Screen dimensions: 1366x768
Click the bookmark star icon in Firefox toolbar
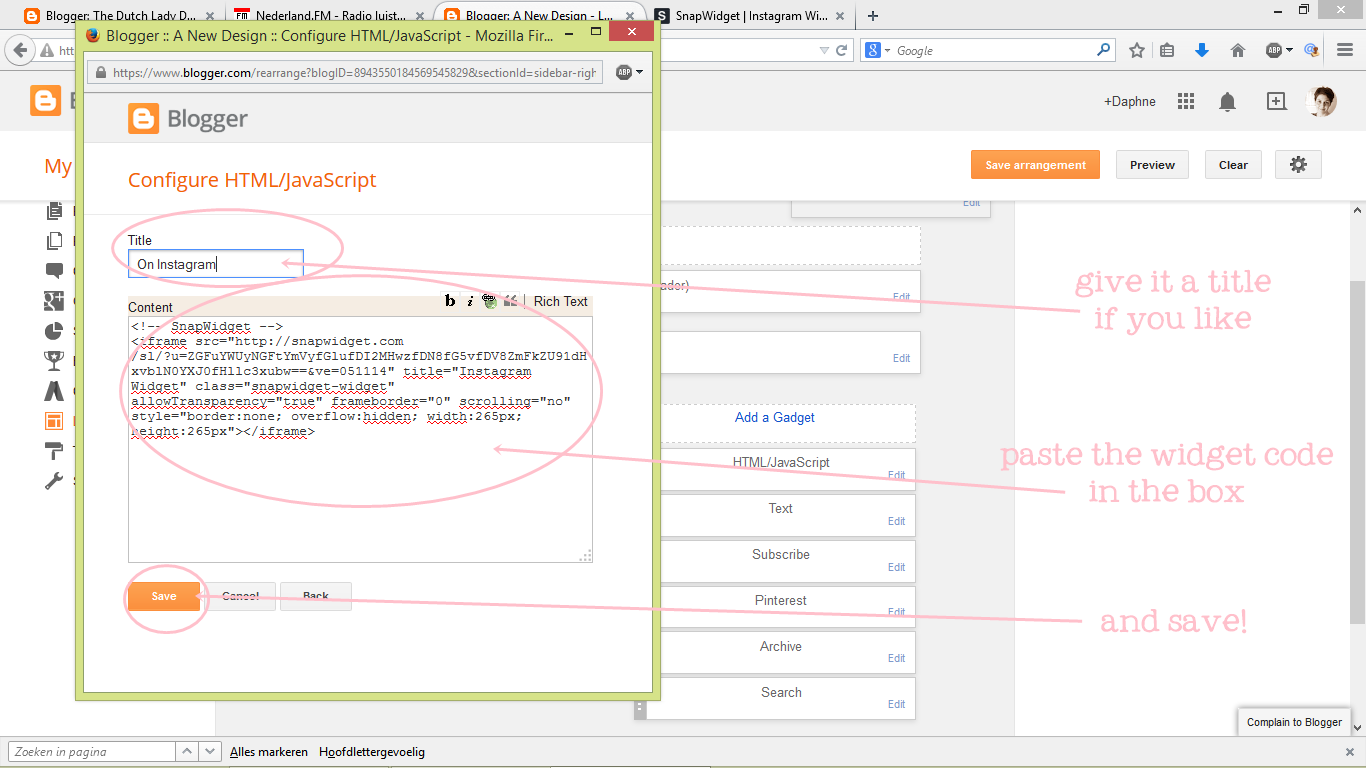[1137, 50]
